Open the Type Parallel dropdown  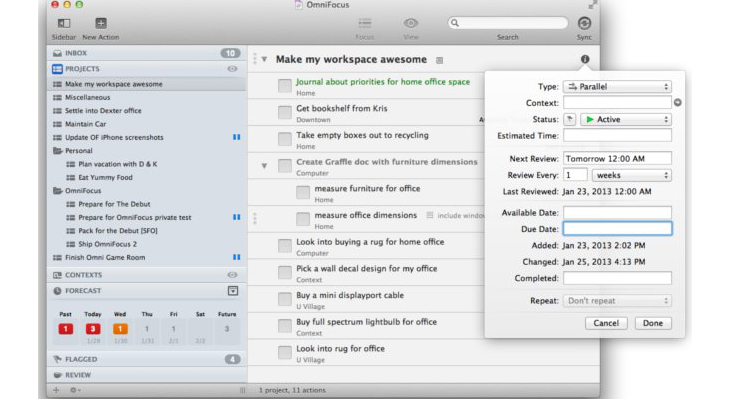coord(617,87)
